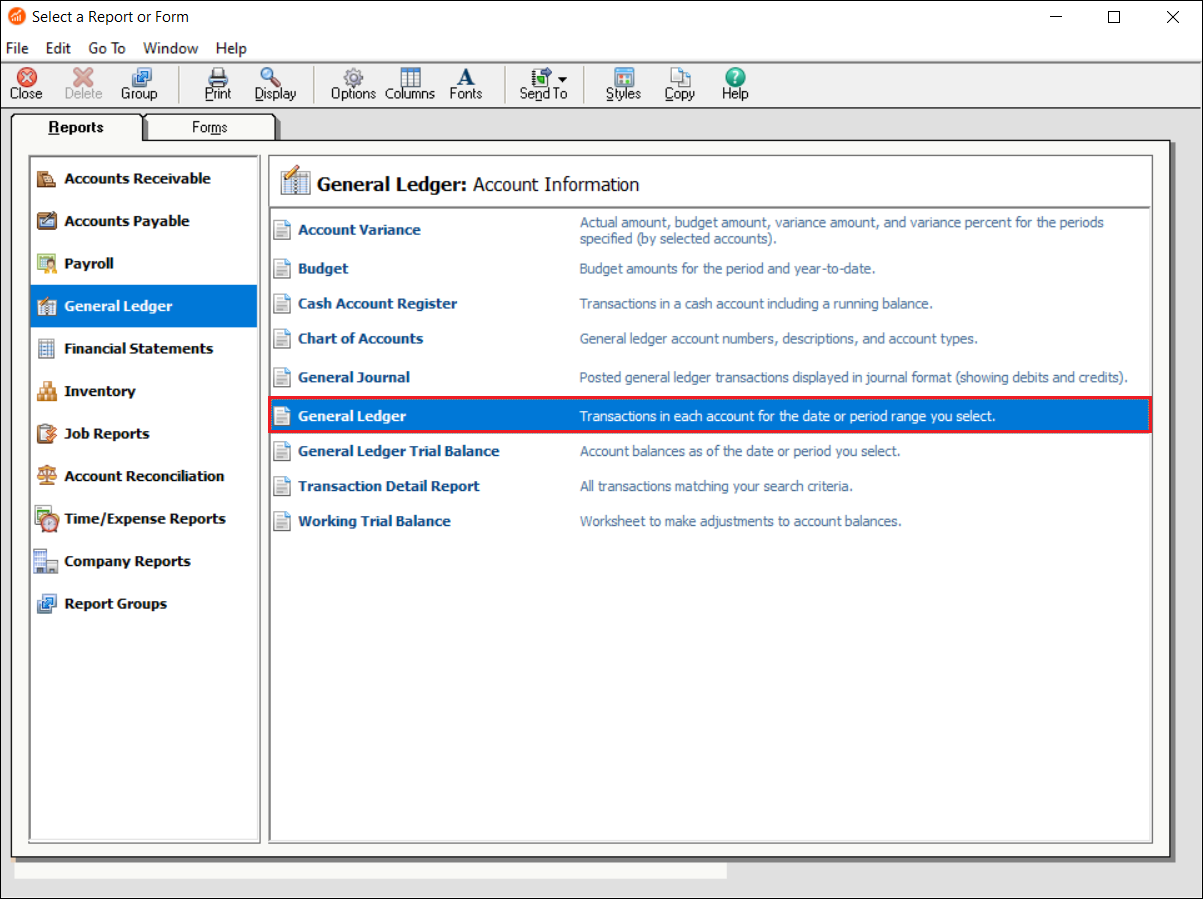Open the File menu

click(17, 48)
